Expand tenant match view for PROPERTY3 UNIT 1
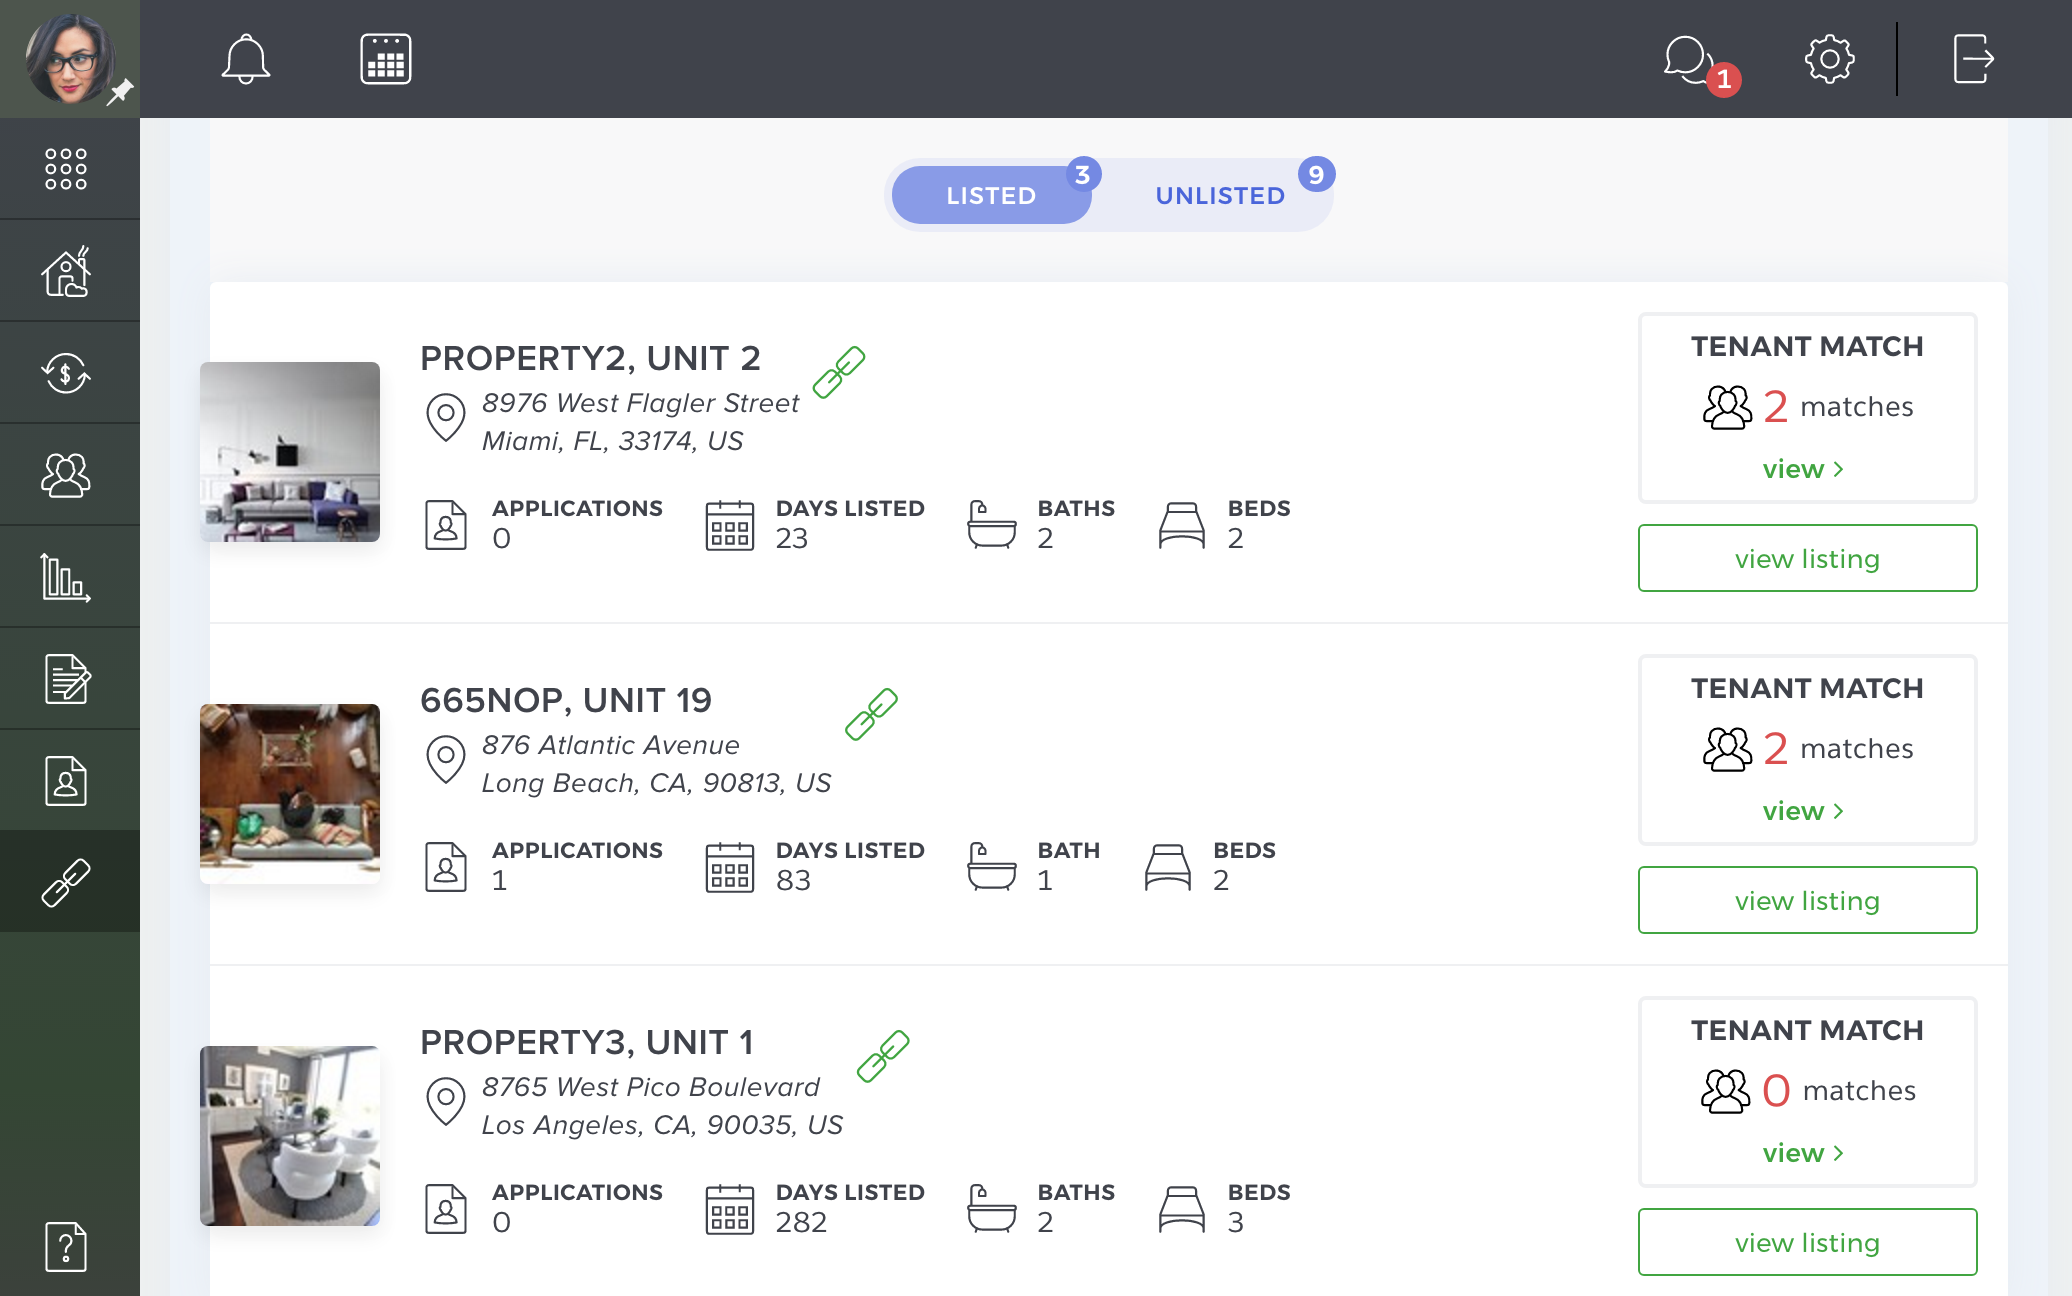The image size is (2072, 1296). point(1803,1150)
